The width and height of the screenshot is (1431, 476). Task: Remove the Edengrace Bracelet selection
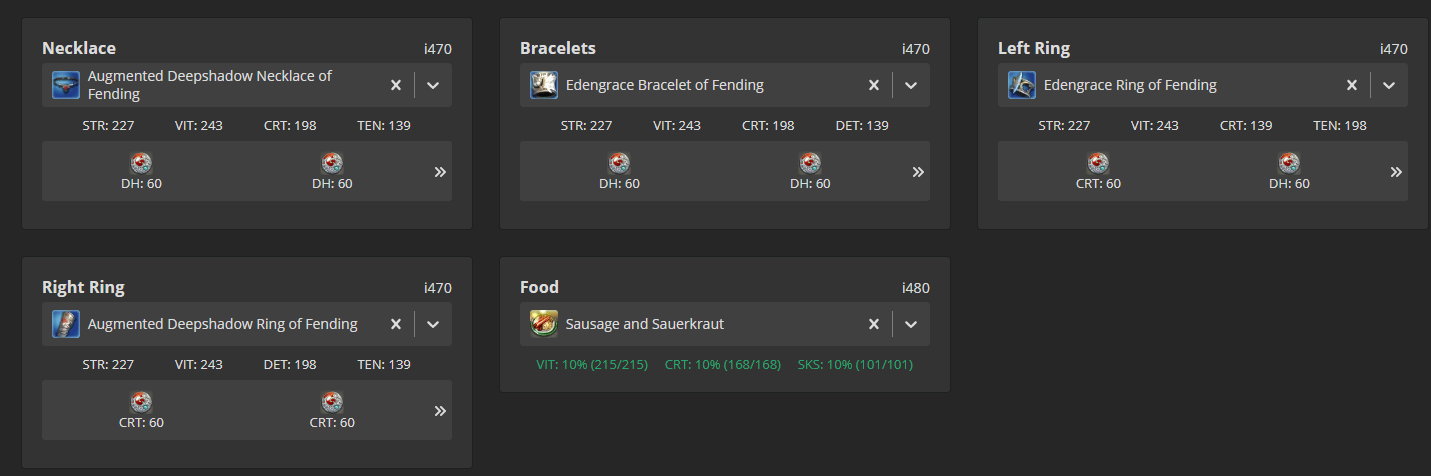[x=873, y=85]
